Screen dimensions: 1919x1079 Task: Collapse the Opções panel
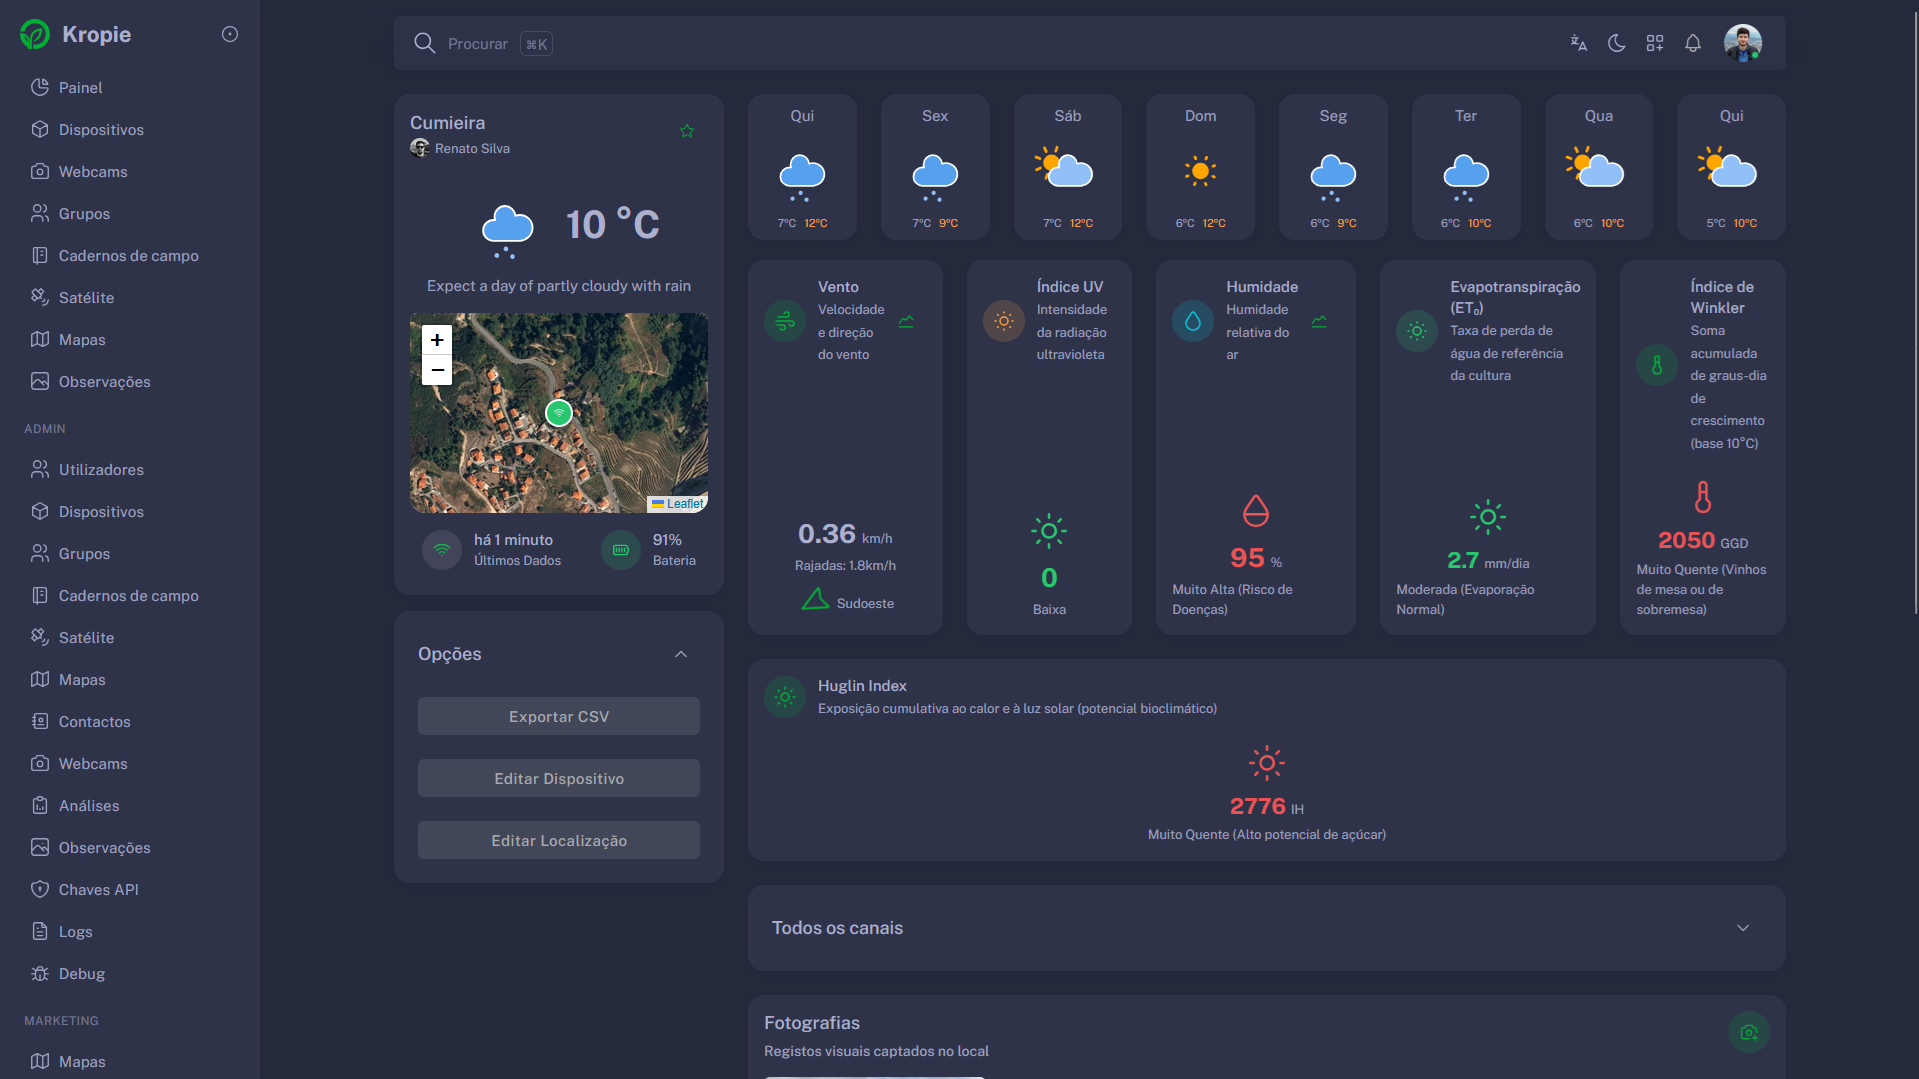(681, 654)
